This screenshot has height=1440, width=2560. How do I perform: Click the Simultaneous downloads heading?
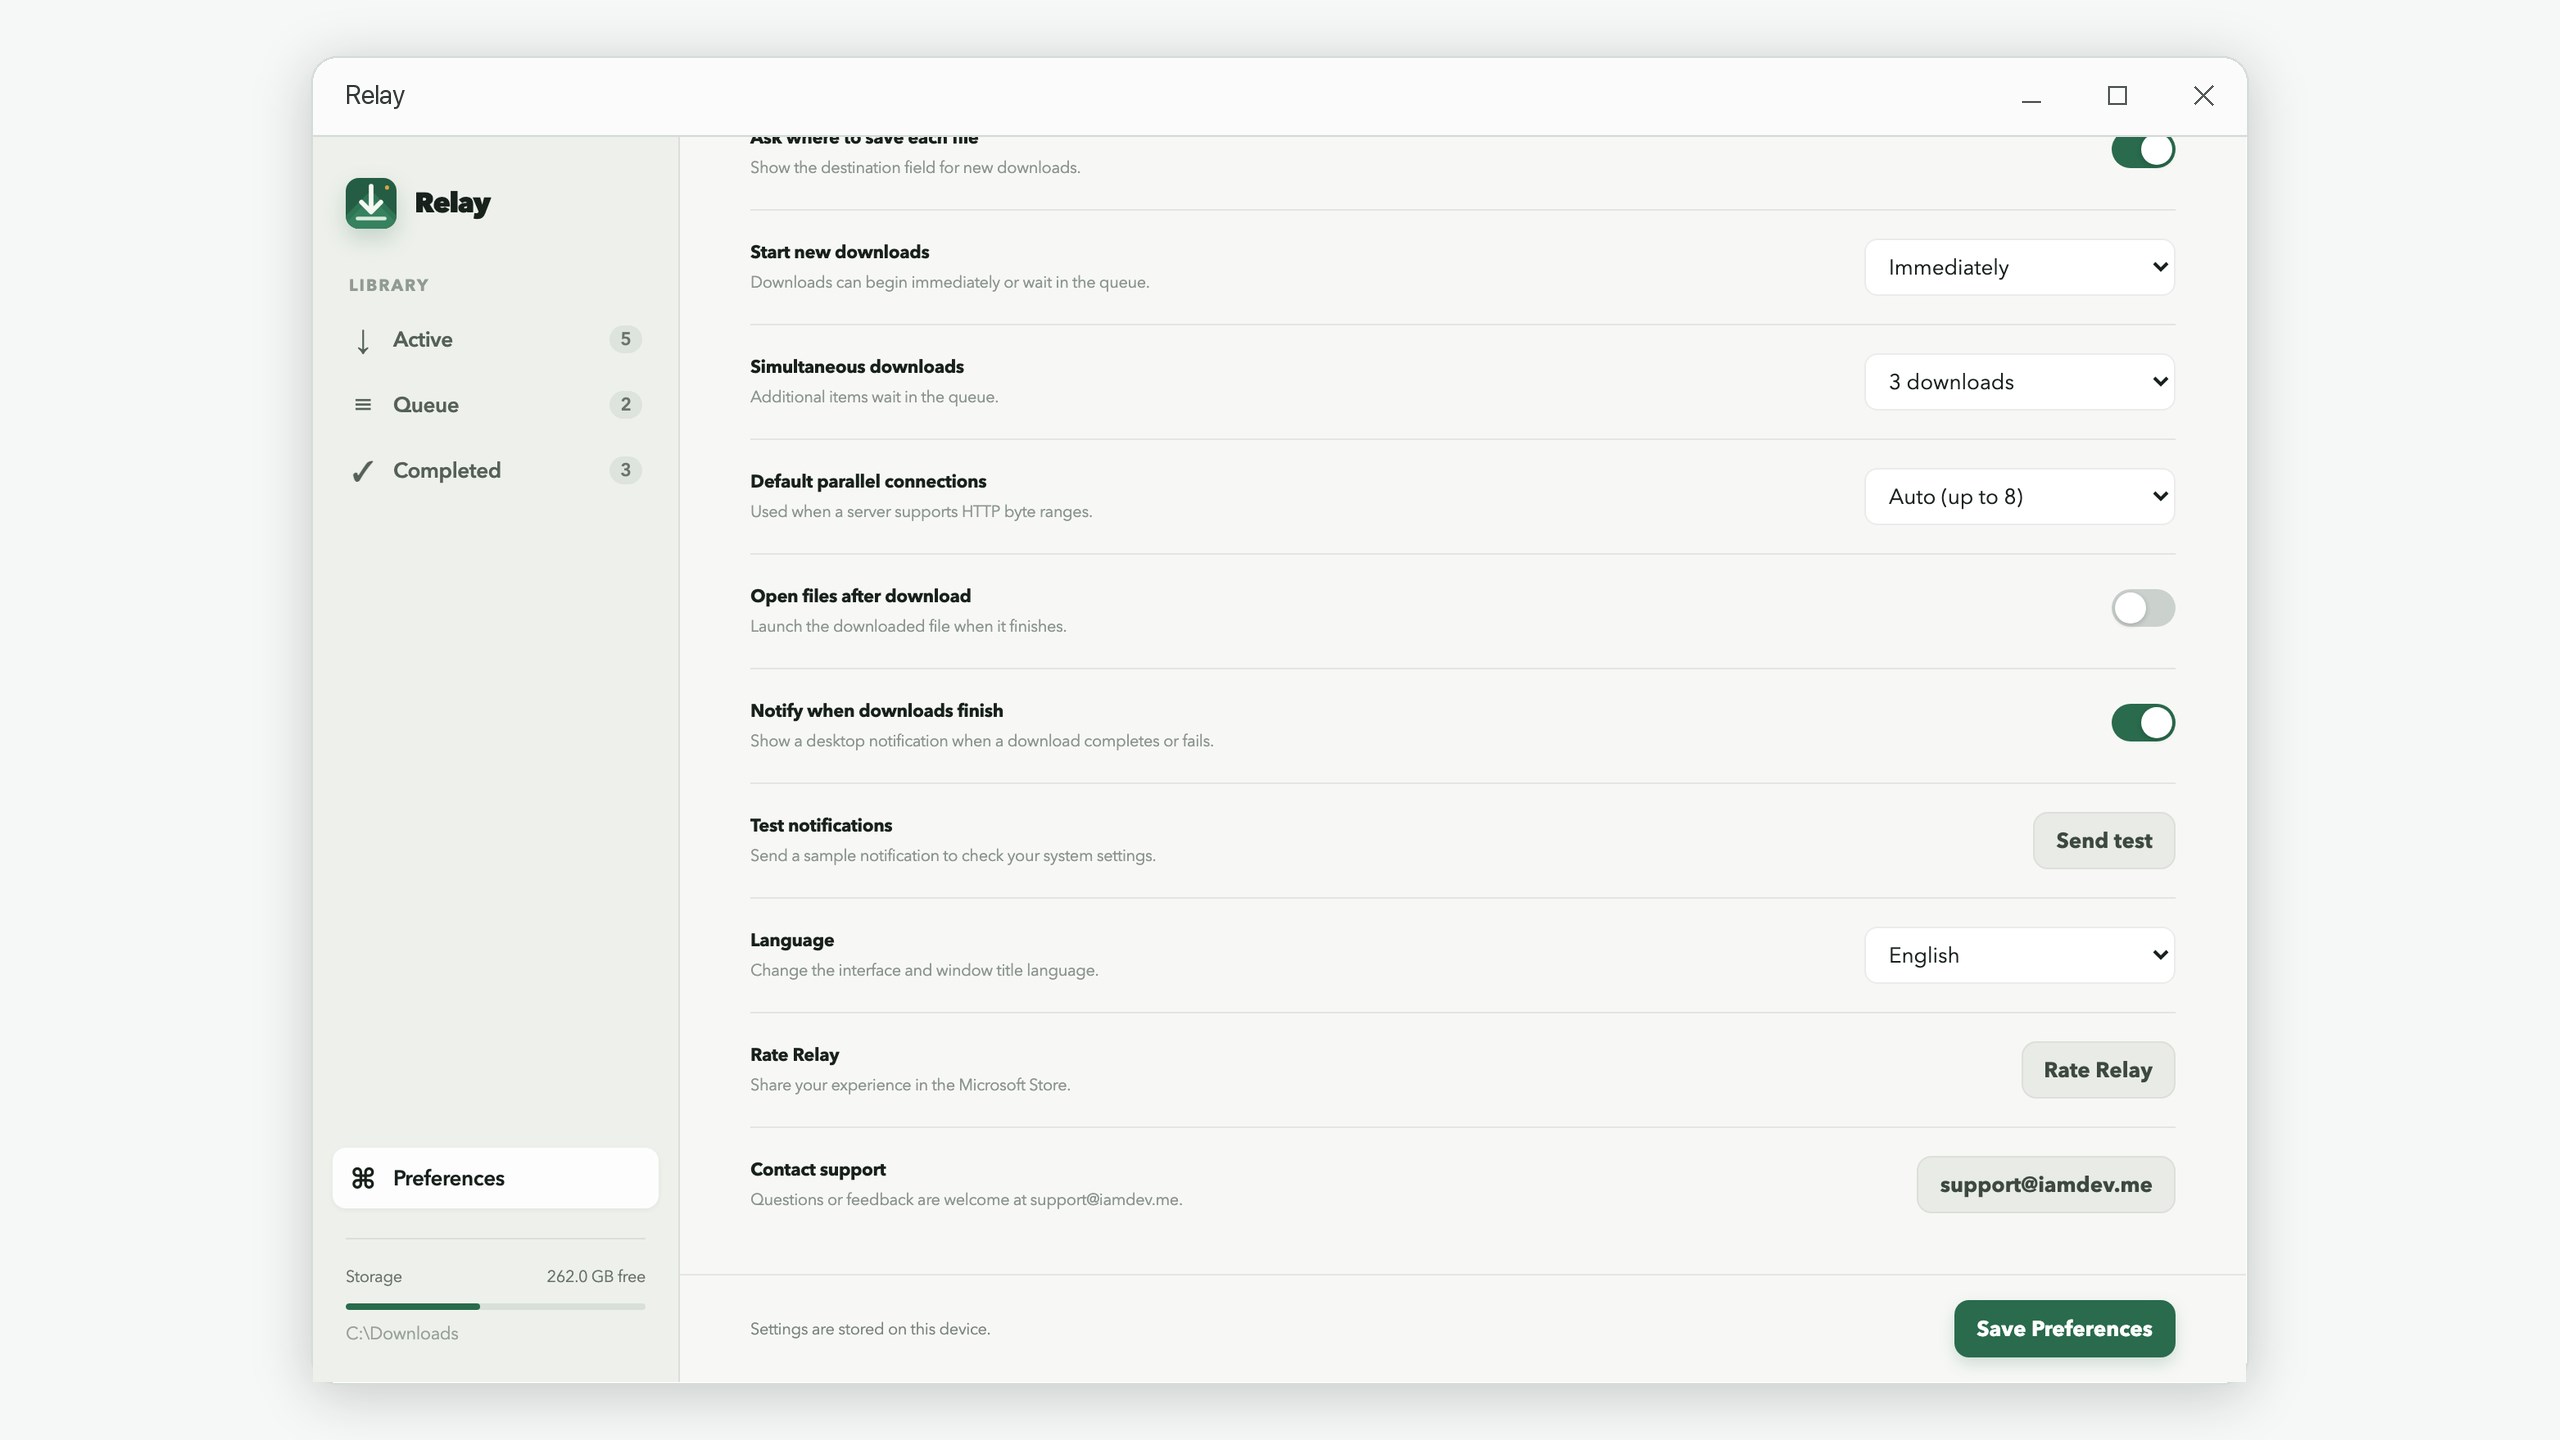(857, 367)
